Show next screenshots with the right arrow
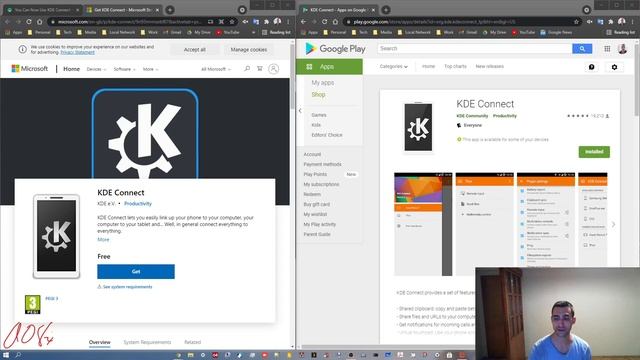Image resolution: width=640 pixels, height=360 pixels. point(613,224)
